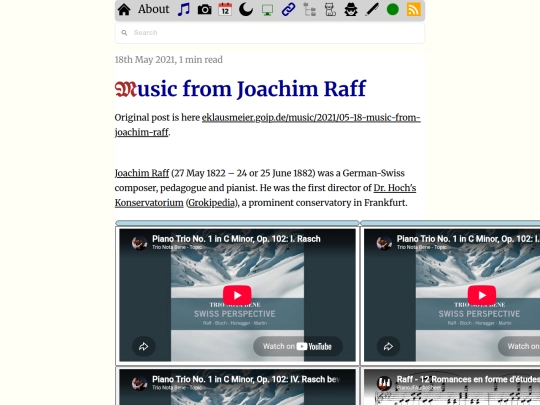Image resolution: width=540 pixels, height=405 pixels.
Task: Click the cat icon in navbar
Action: pos(330,10)
